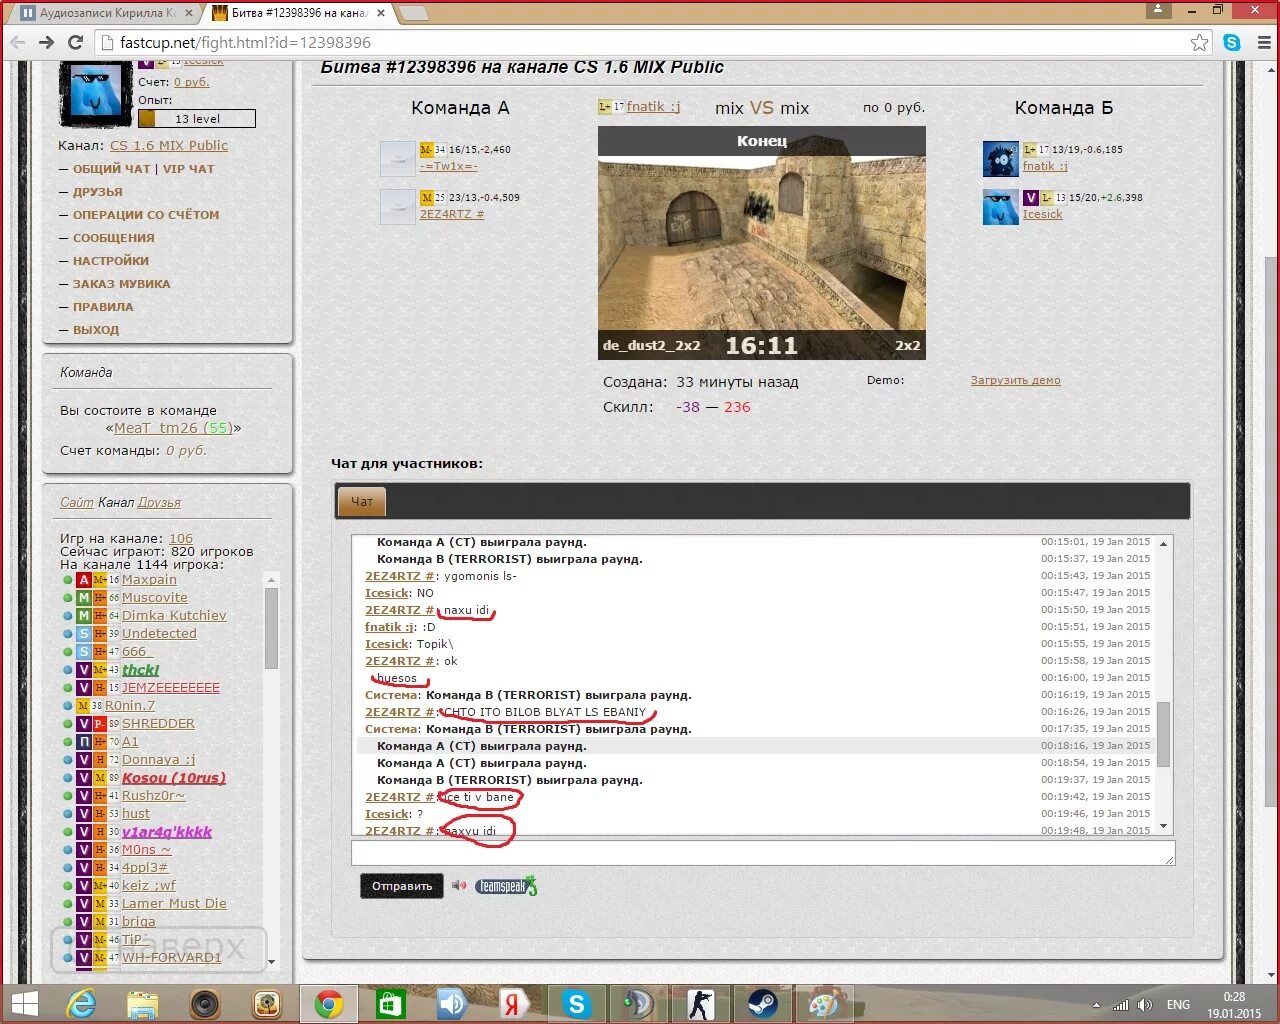The image size is (1280, 1024).
Task: Open Счет 0 руб. link
Action: [192, 82]
